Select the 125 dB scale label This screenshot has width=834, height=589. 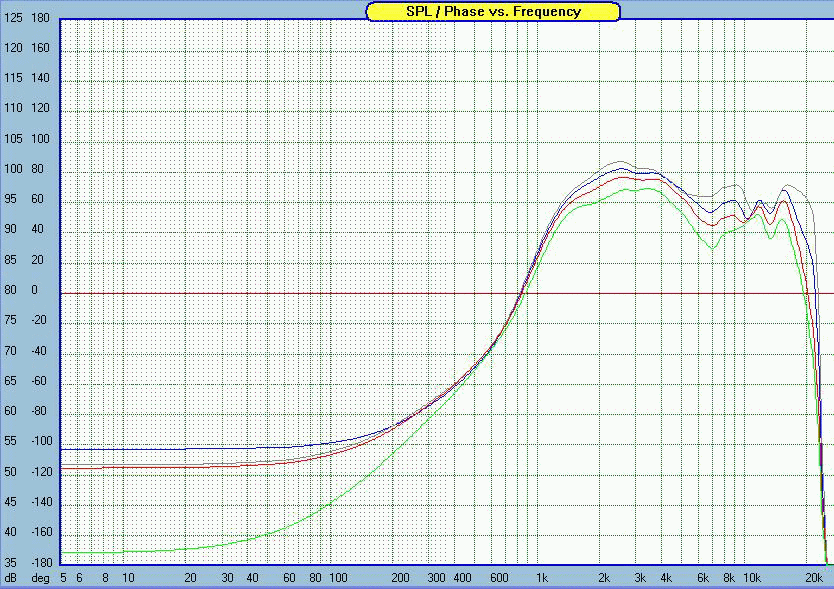point(13,18)
